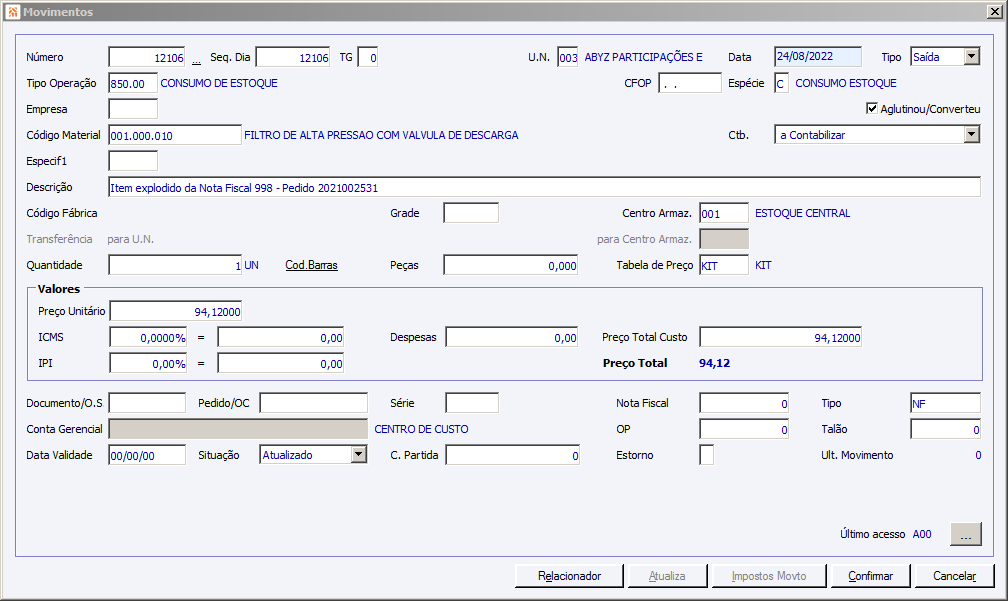Click the Série input field
This screenshot has height=601, width=1008.
coord(472,403)
